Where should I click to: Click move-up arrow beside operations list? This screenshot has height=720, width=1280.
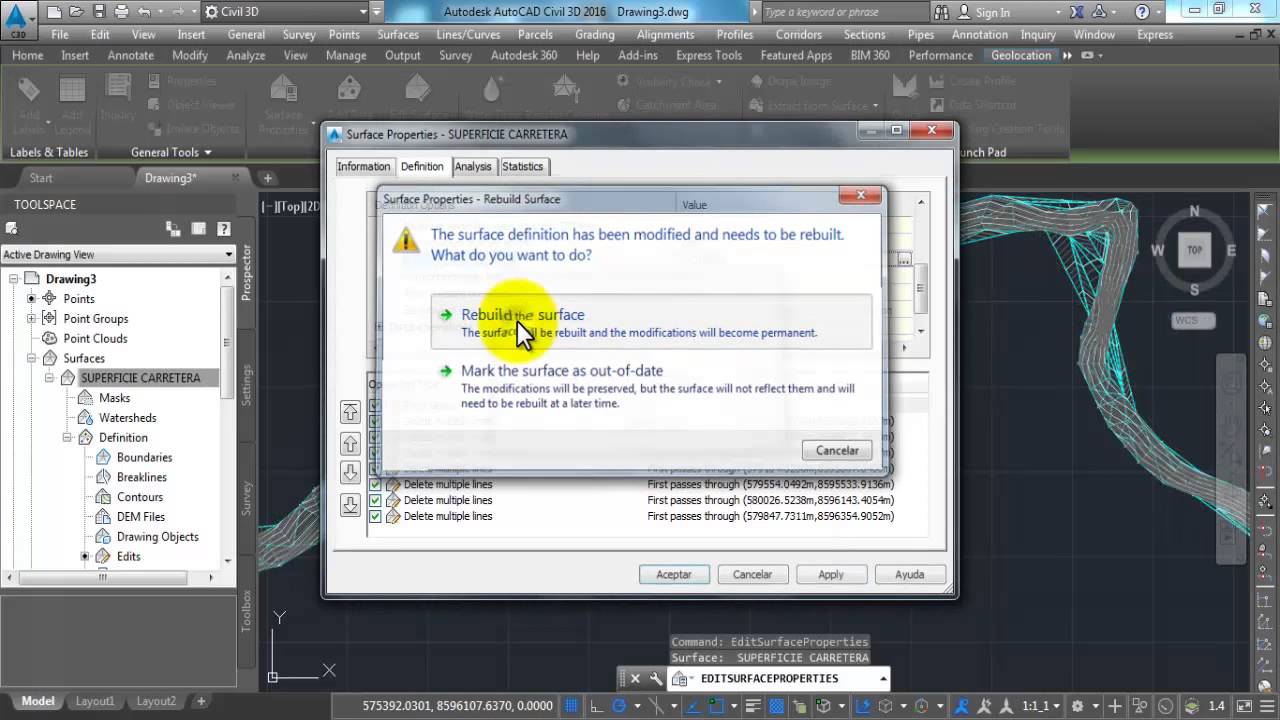[350, 443]
